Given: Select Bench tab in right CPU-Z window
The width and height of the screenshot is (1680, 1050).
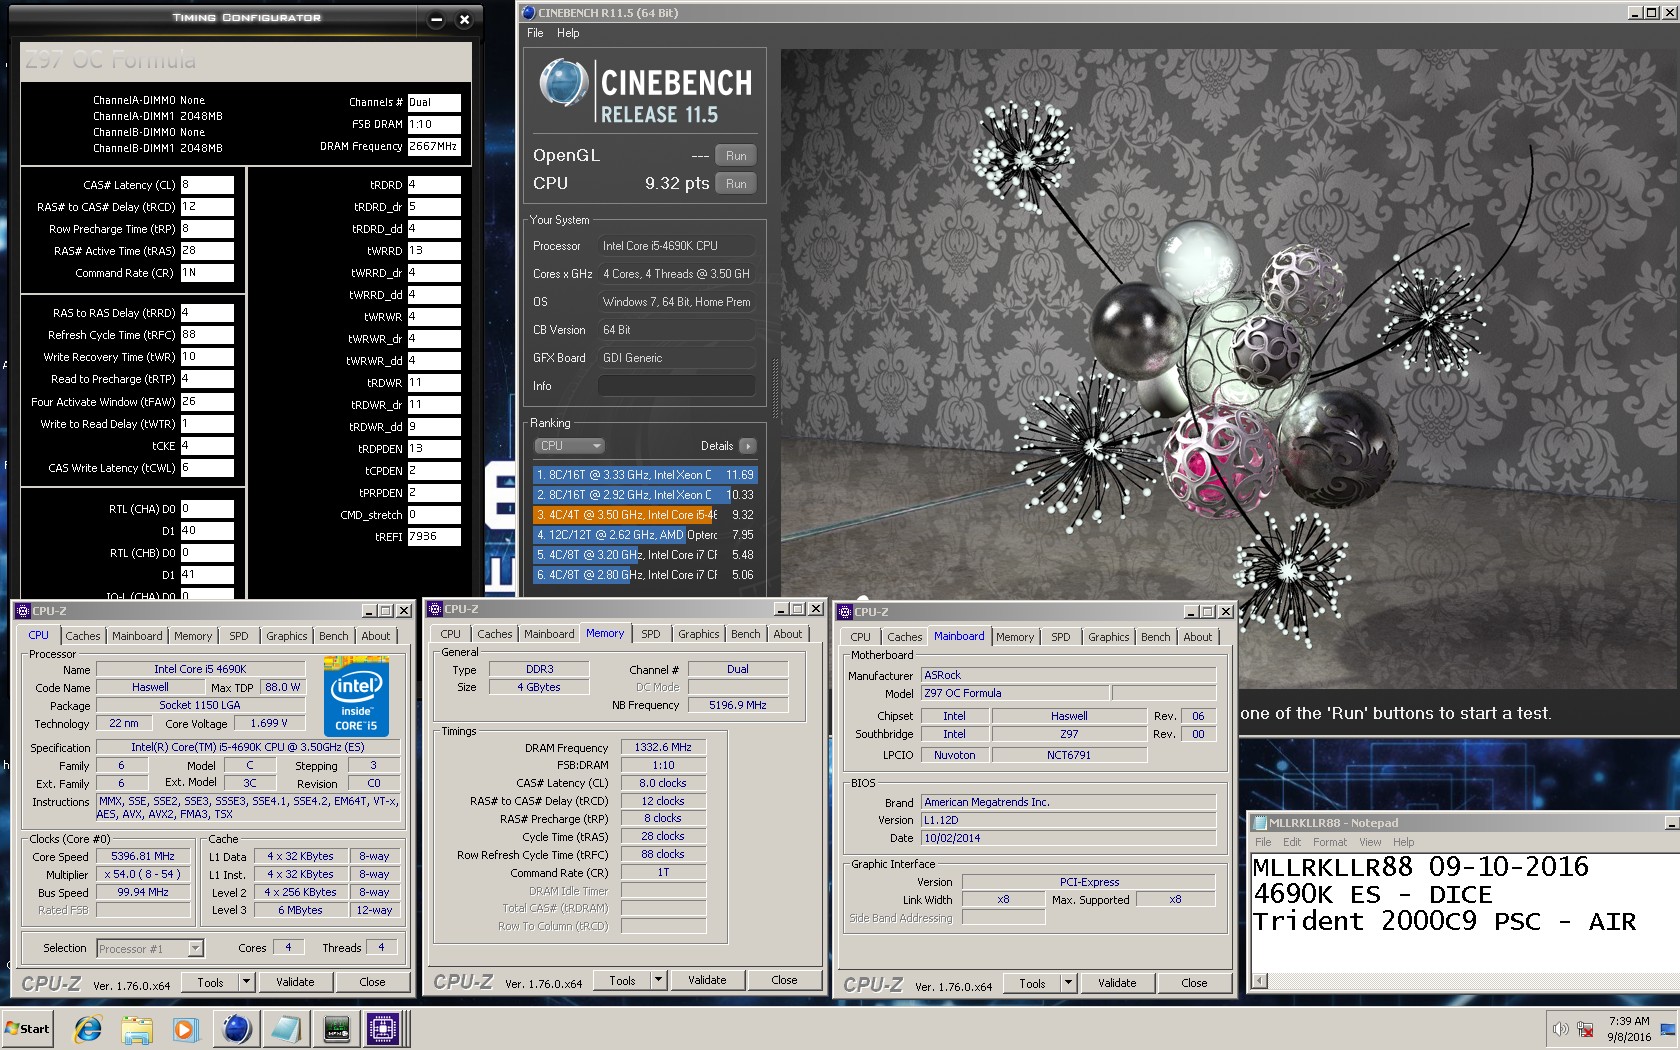Looking at the screenshot, I should [1155, 637].
